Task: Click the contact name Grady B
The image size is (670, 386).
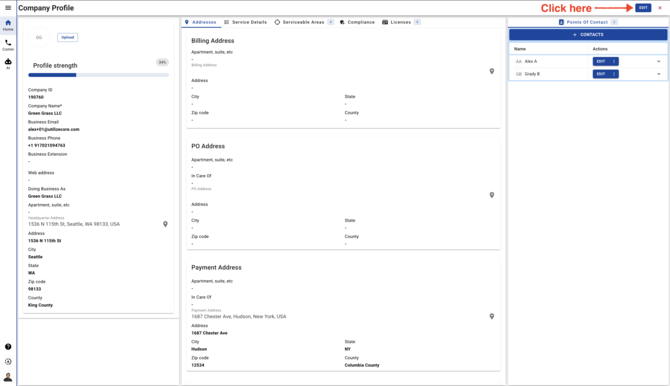Action: pyautogui.click(x=532, y=74)
